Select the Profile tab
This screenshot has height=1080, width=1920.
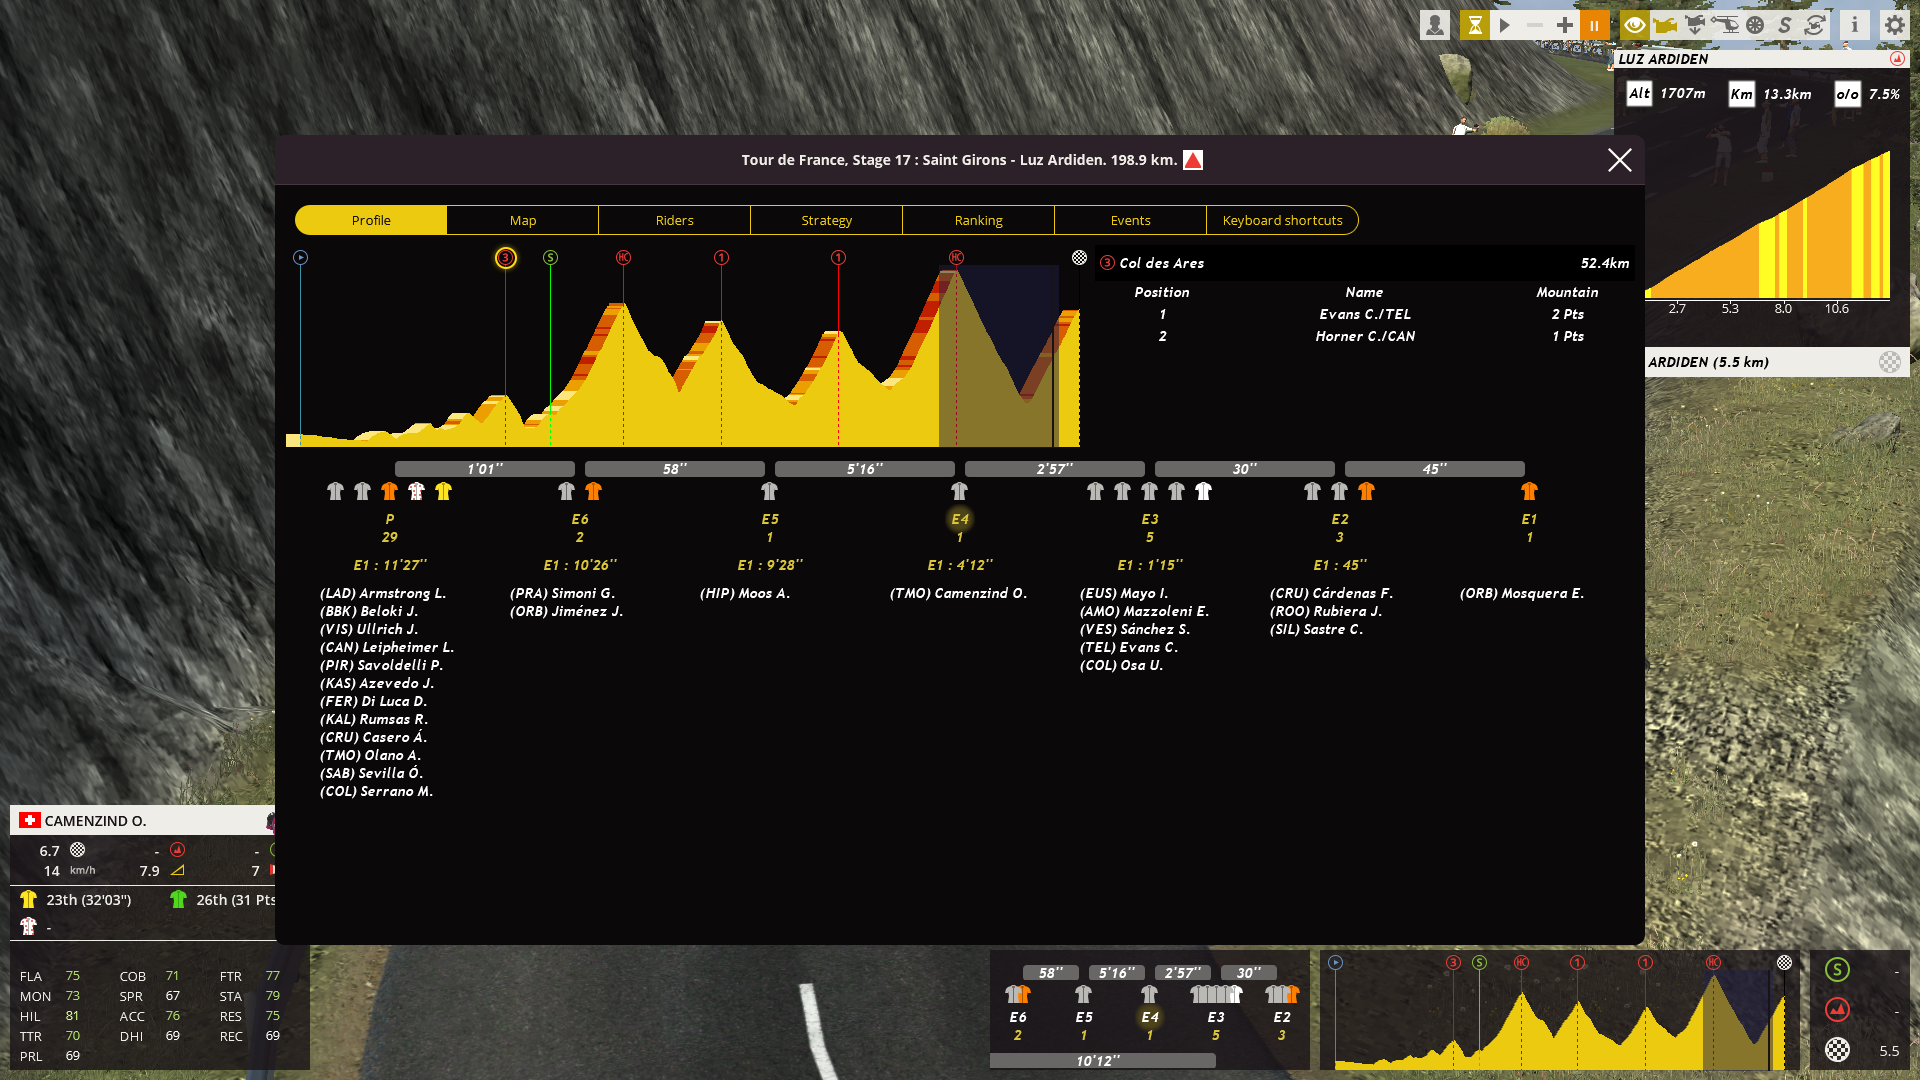coord(371,220)
